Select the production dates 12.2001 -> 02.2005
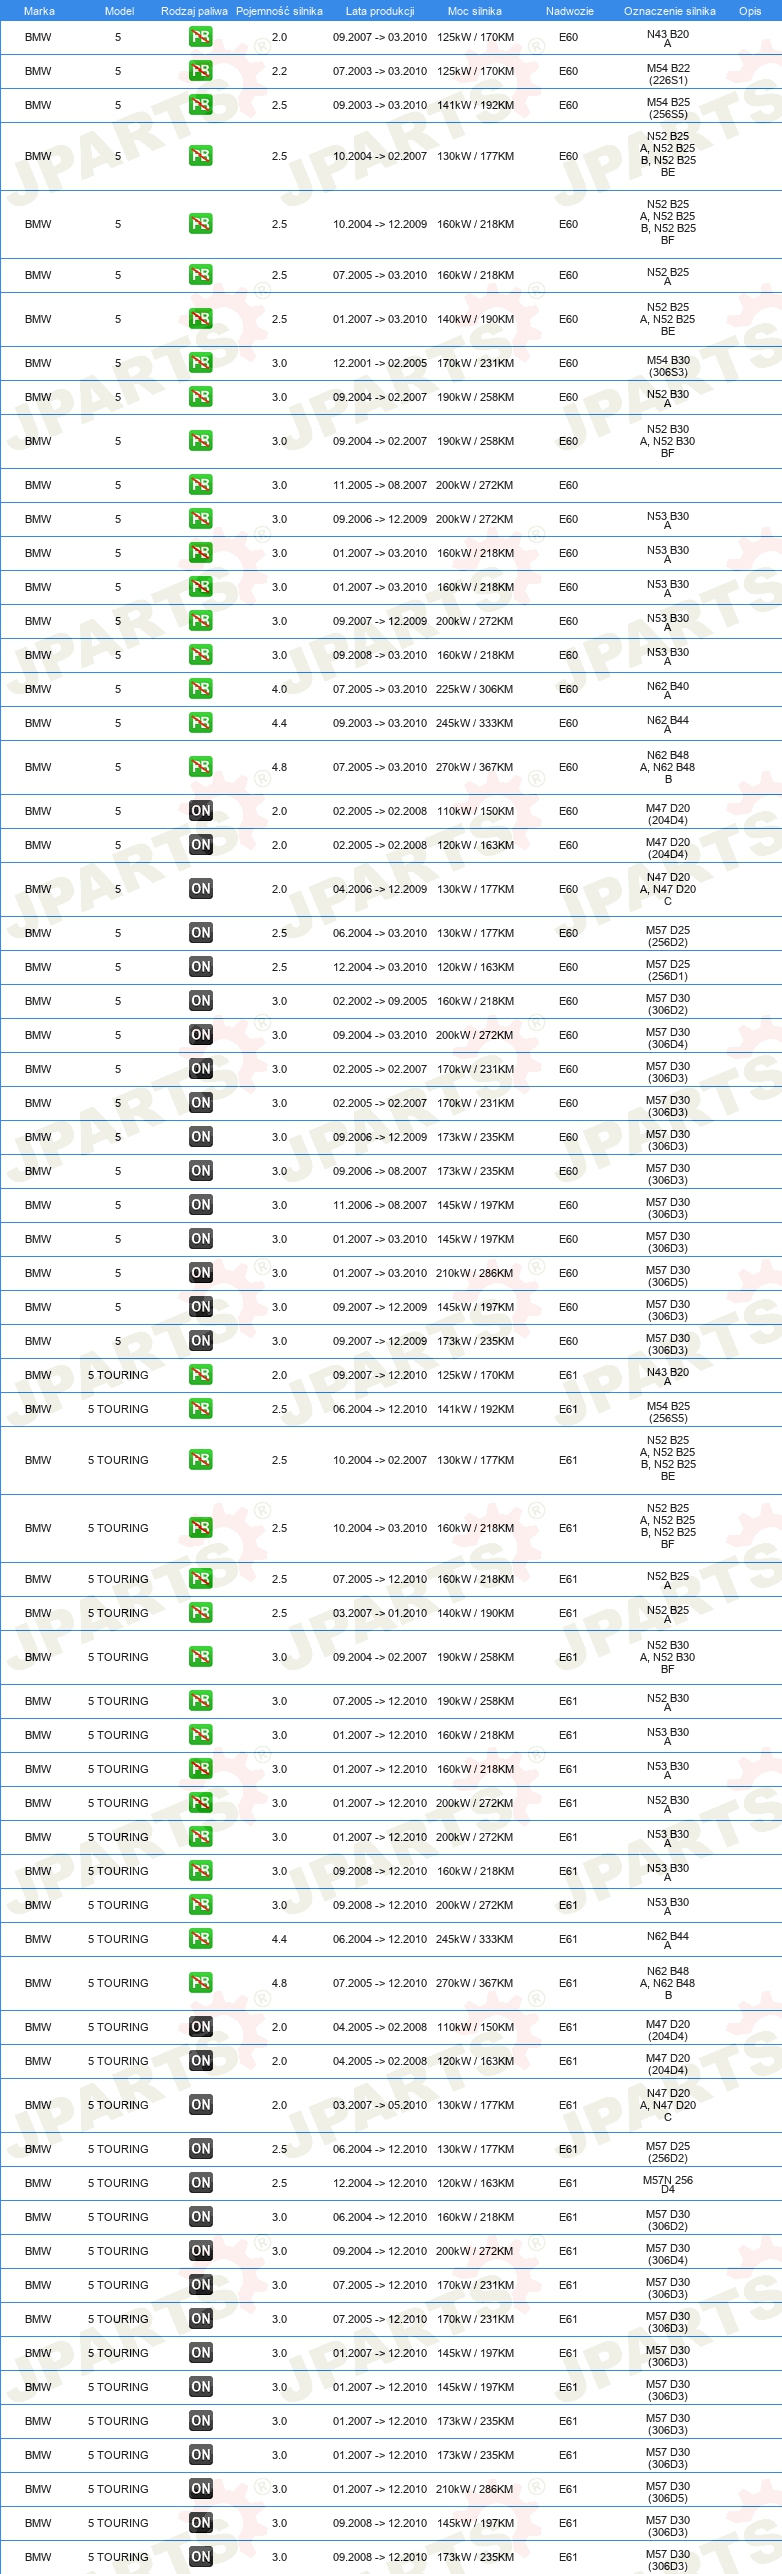The height and width of the screenshot is (2574, 782). coord(380,363)
